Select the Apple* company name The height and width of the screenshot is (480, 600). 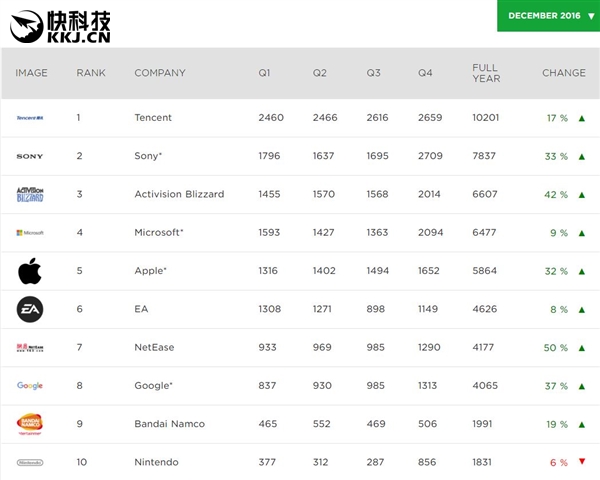[x=150, y=271]
